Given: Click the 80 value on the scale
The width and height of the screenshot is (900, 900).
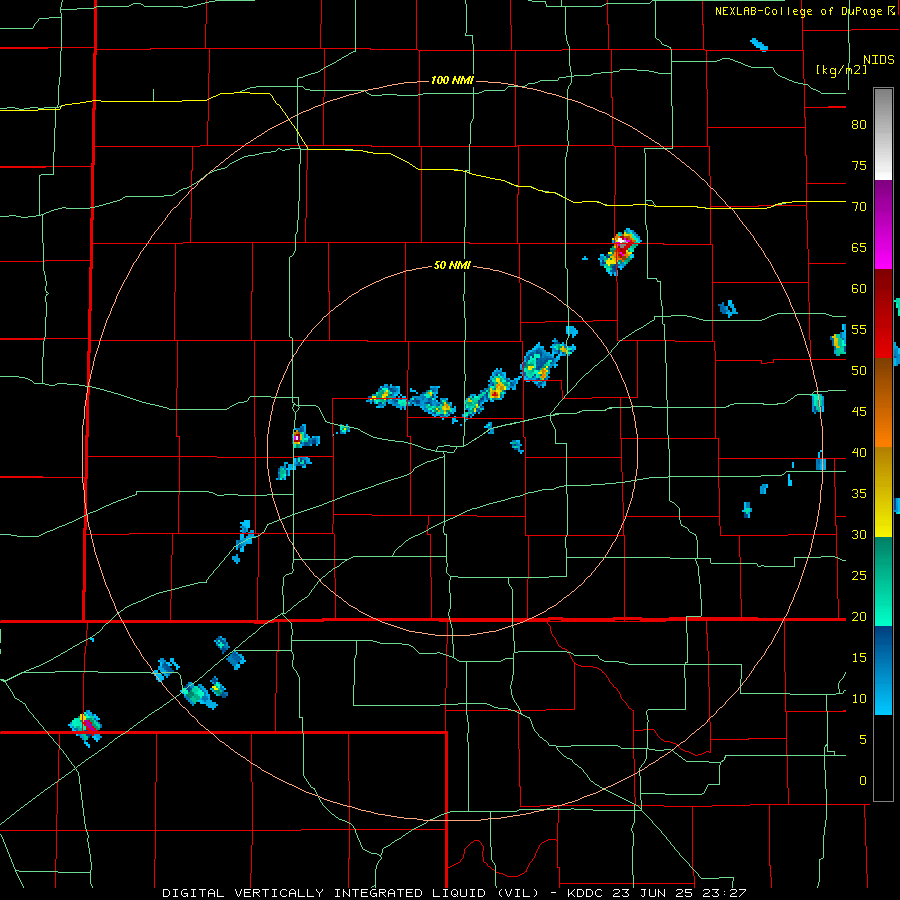Looking at the screenshot, I should tap(859, 125).
